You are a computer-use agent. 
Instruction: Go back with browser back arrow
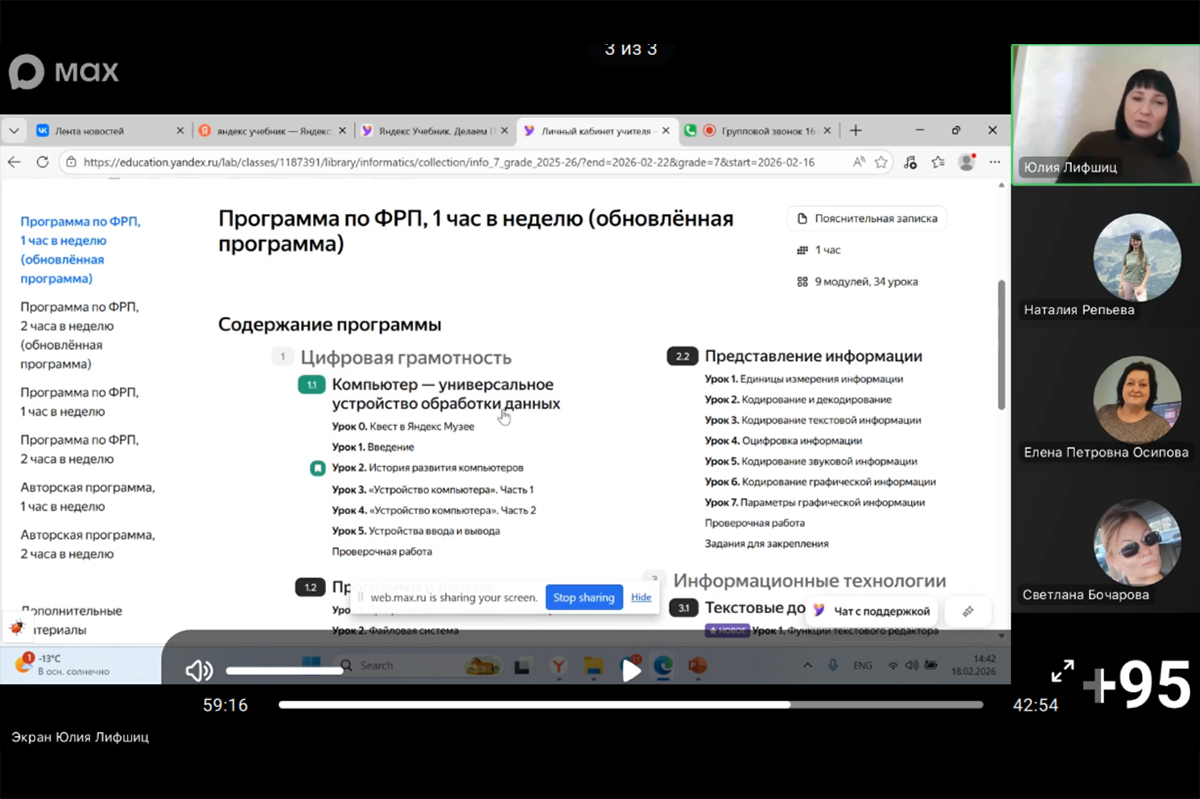[x=14, y=161]
